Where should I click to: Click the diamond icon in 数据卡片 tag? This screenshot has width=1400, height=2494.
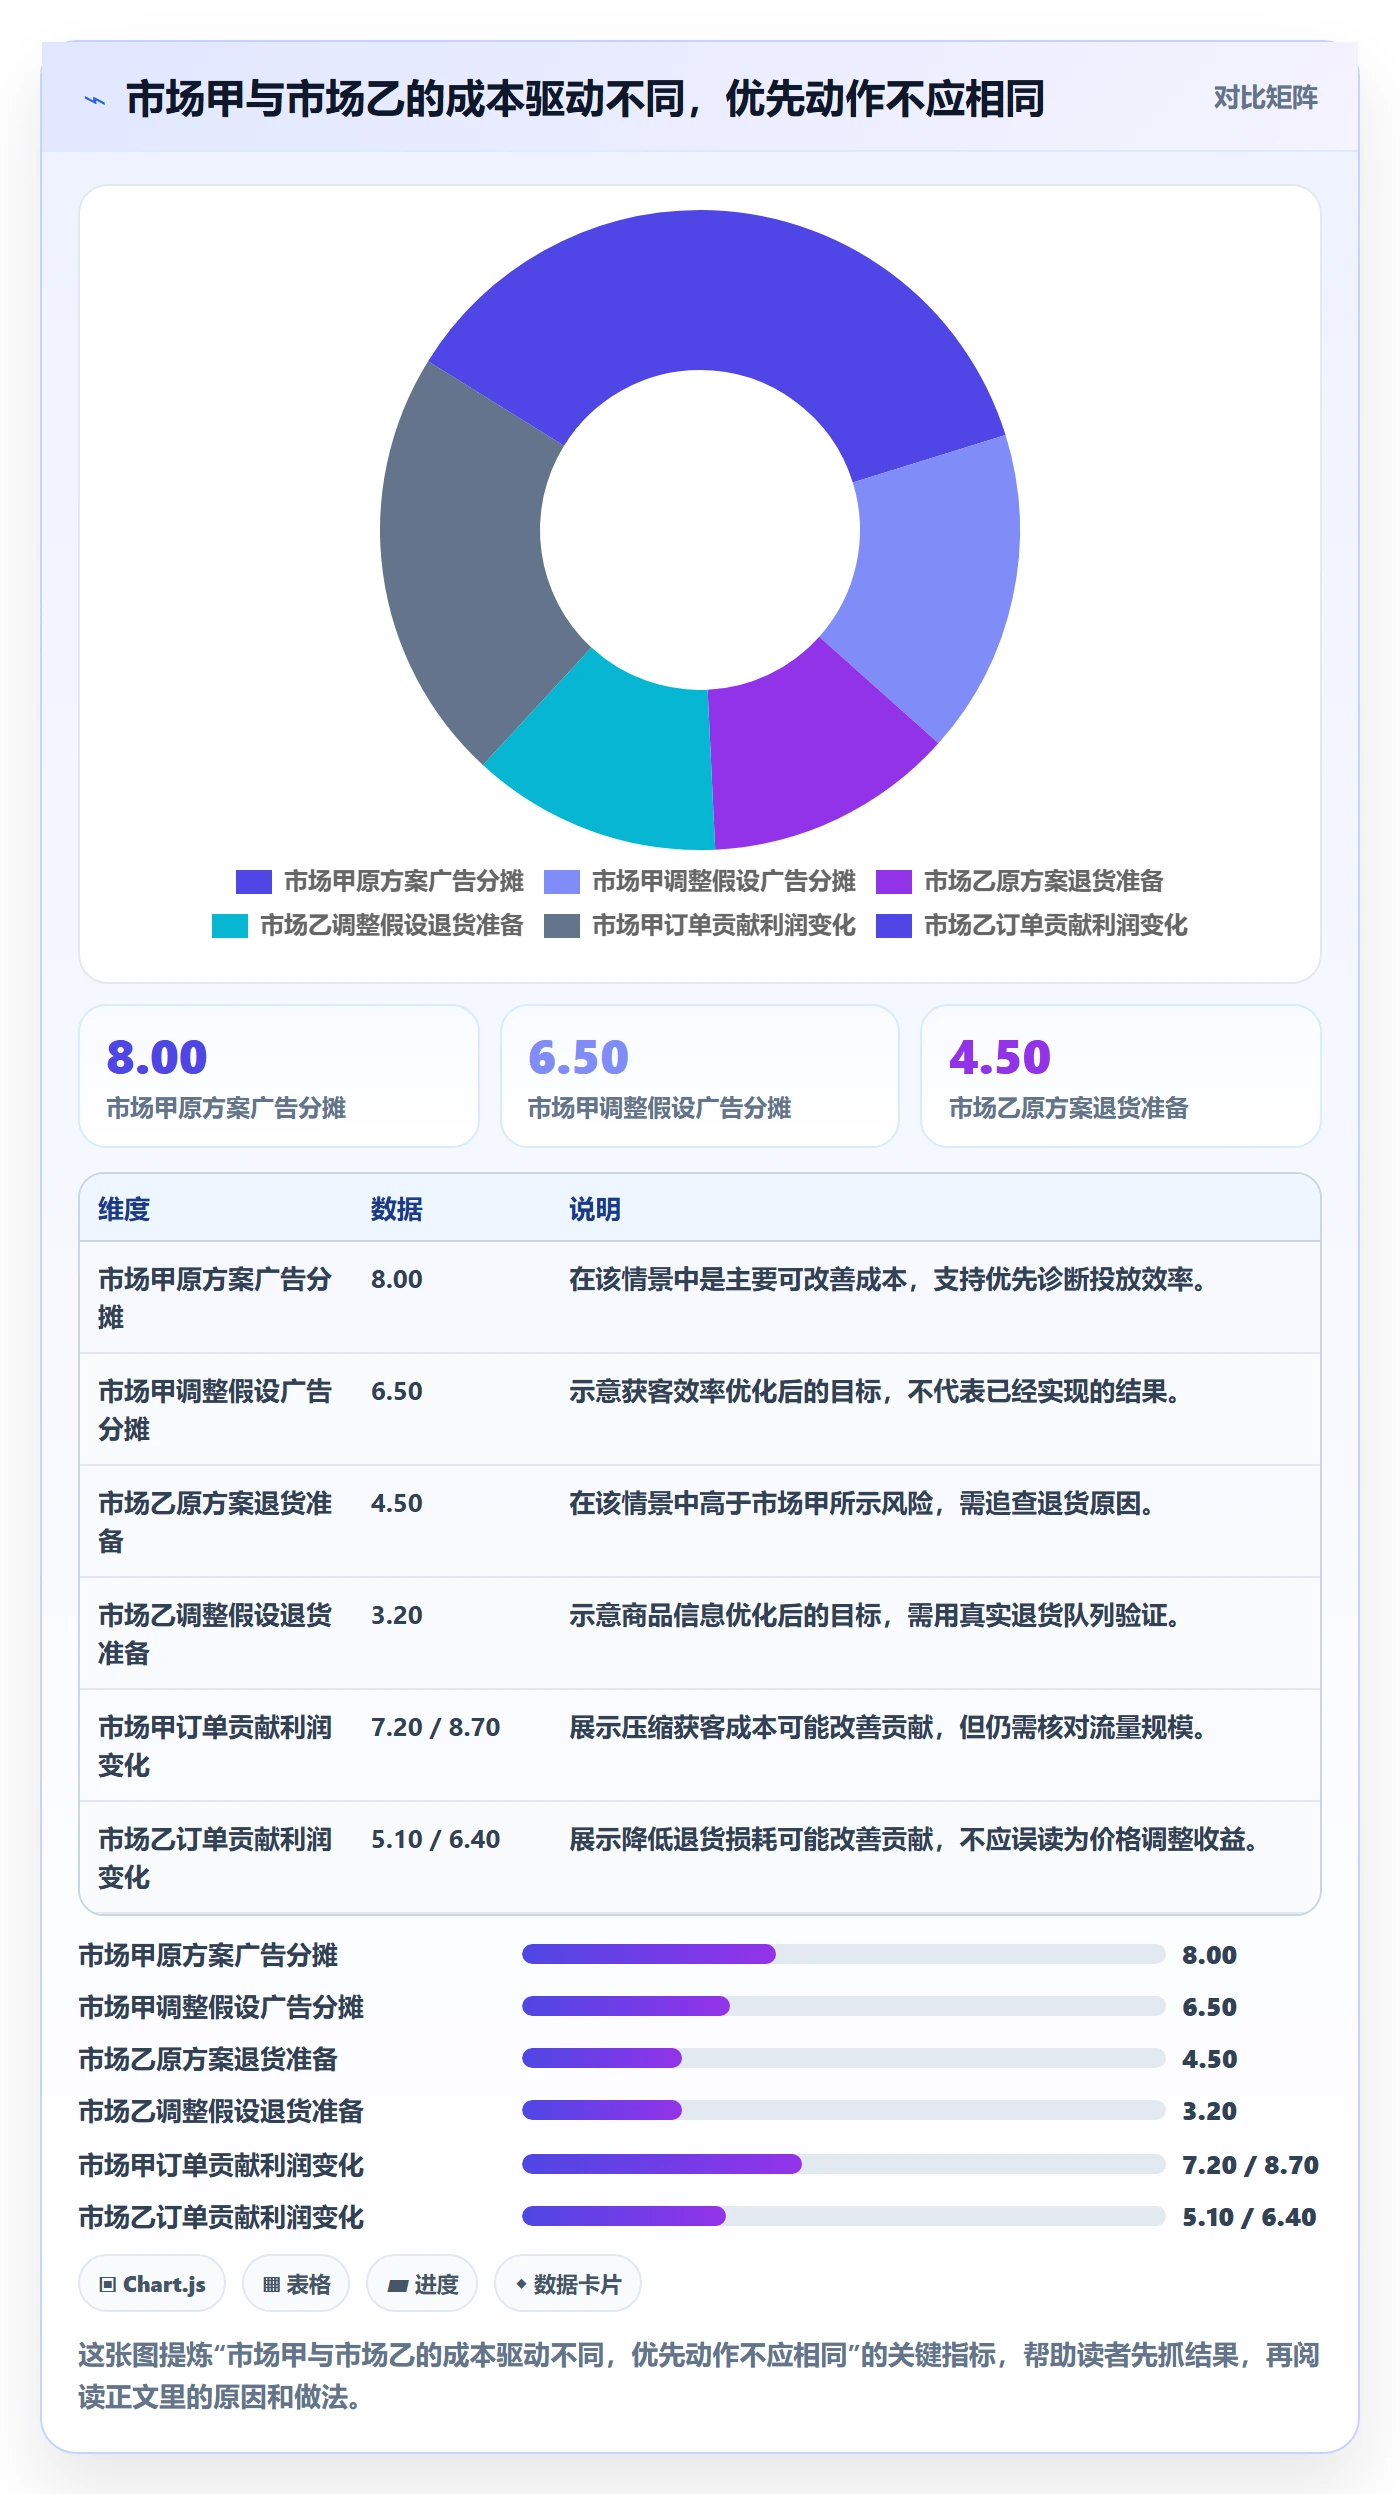point(521,2284)
